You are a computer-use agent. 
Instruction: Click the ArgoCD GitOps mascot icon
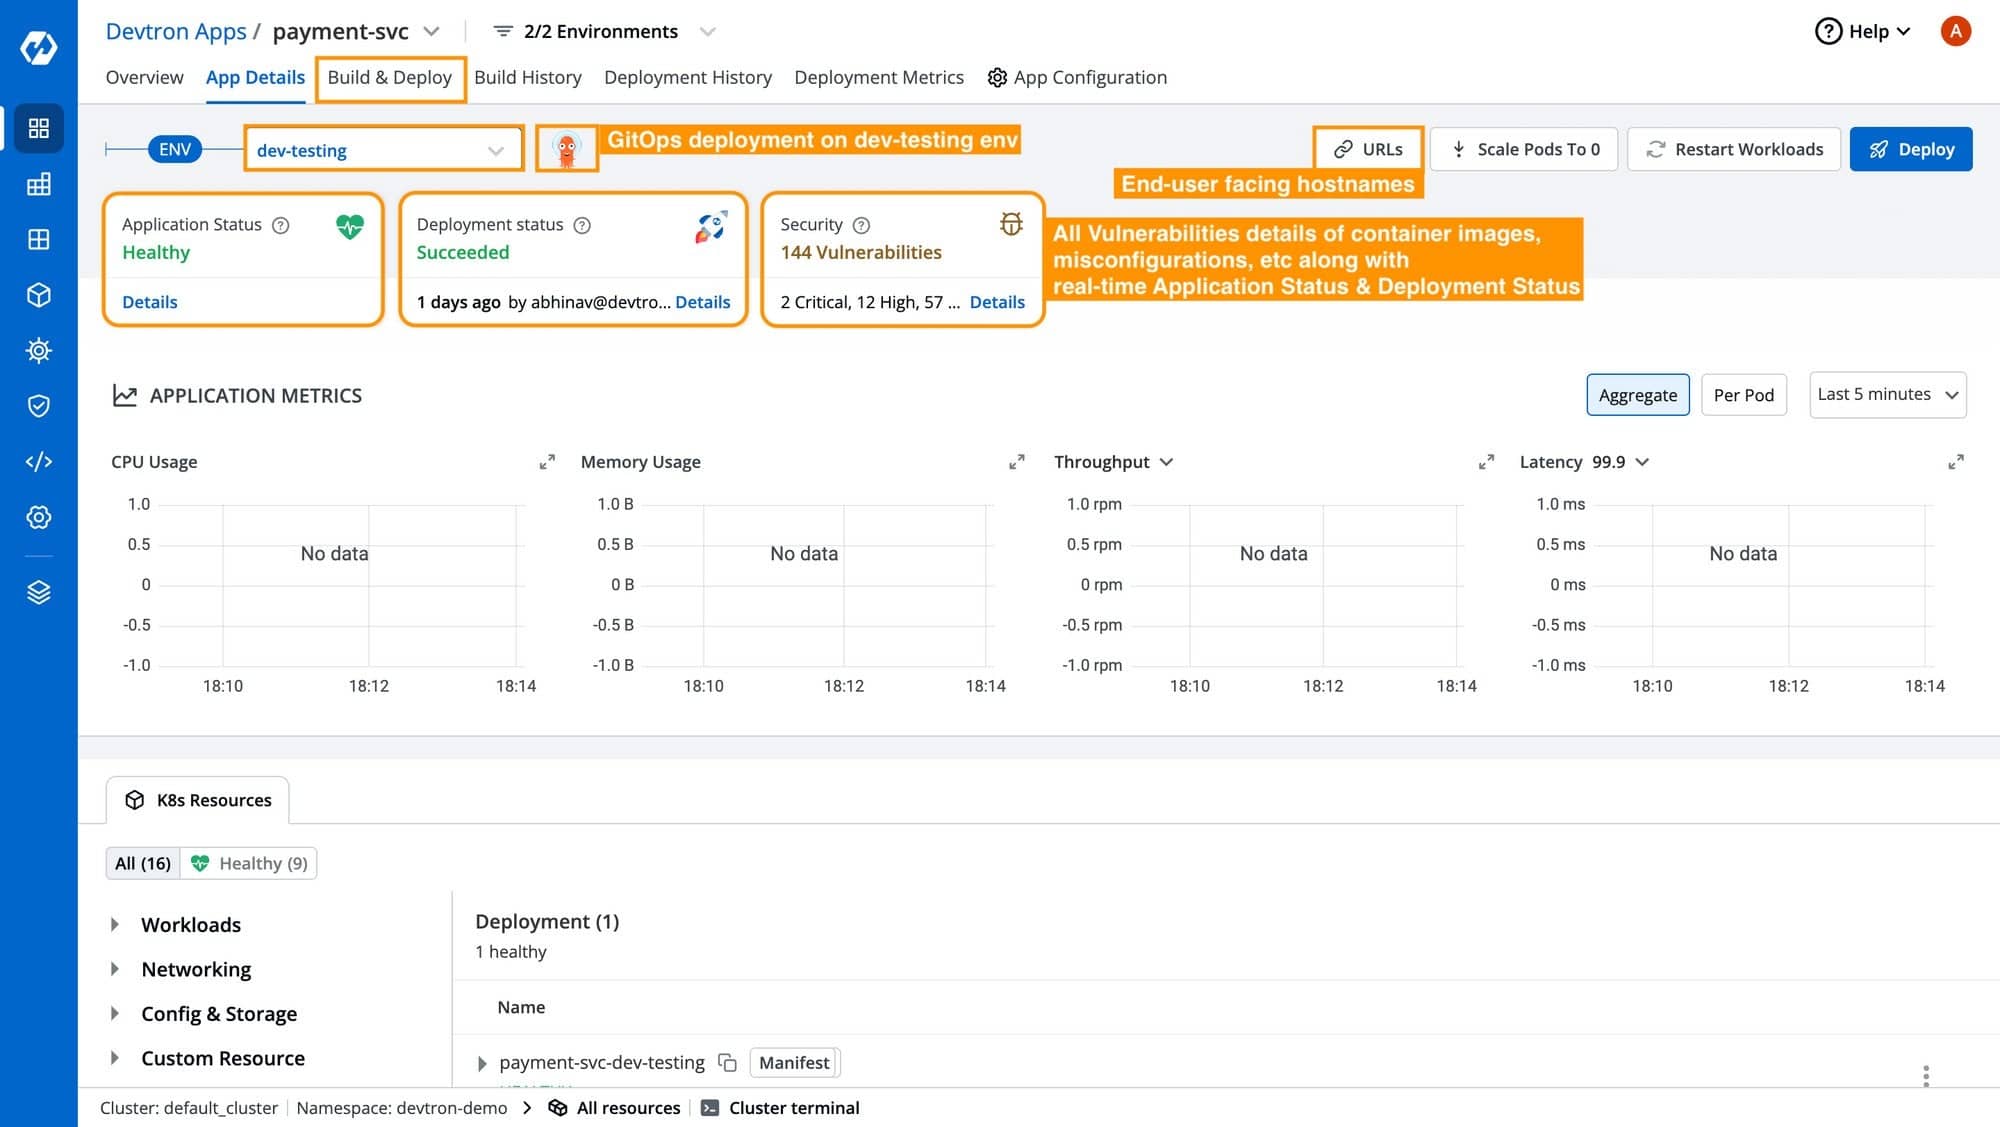coord(566,149)
